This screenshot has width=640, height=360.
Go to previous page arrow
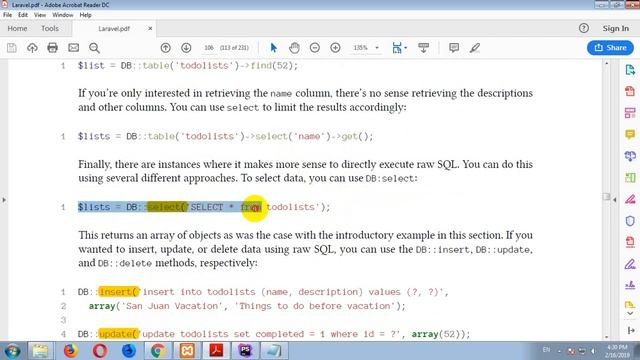(165, 48)
